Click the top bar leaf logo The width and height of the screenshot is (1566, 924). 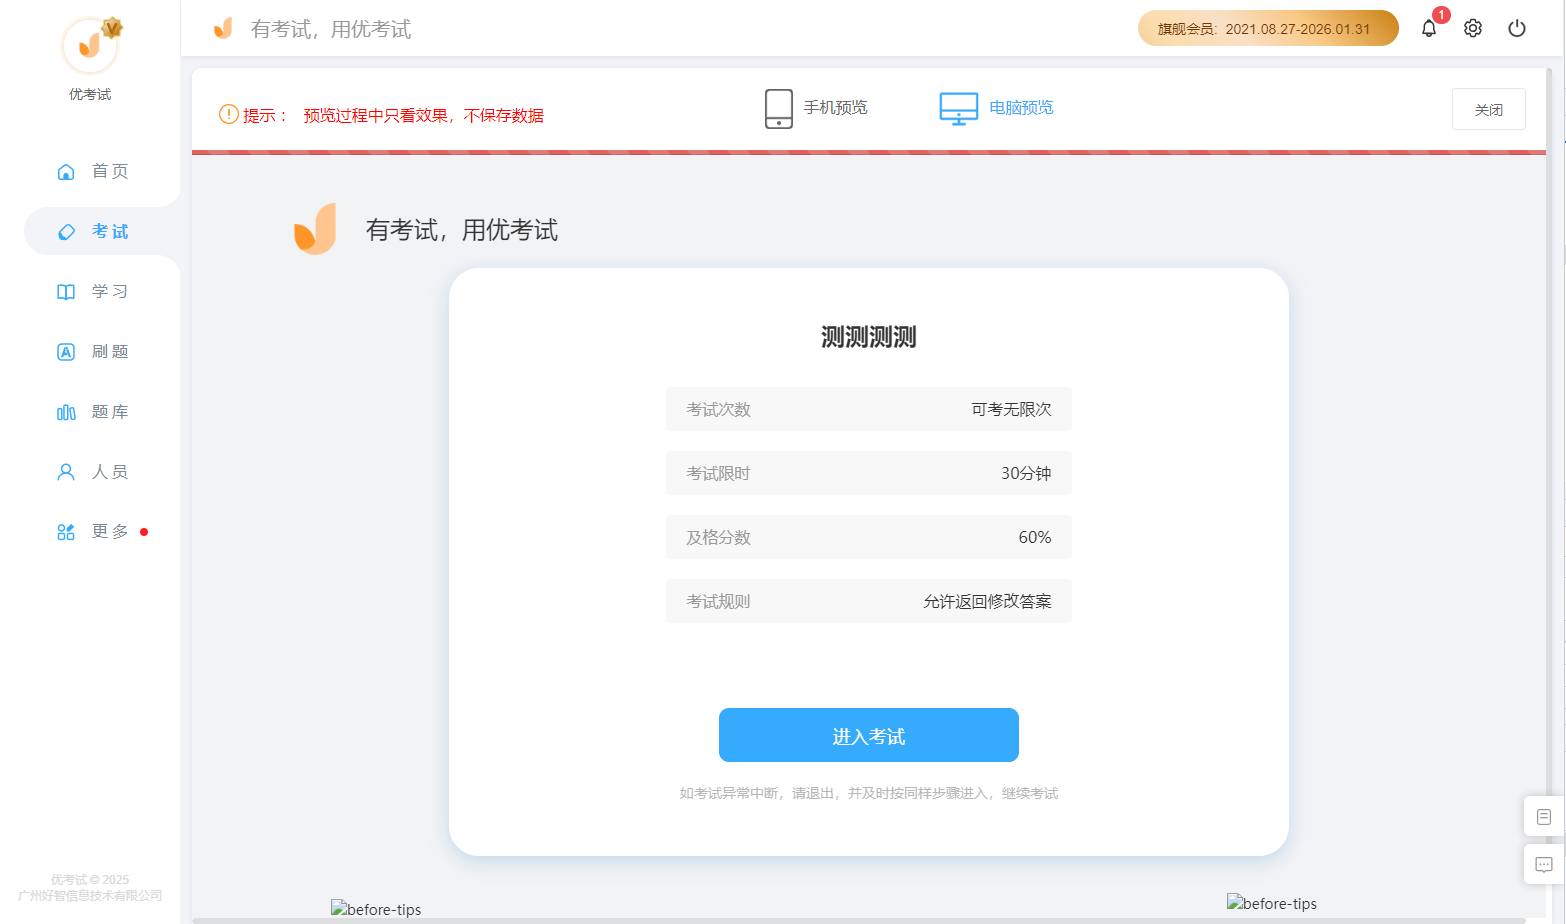point(223,28)
